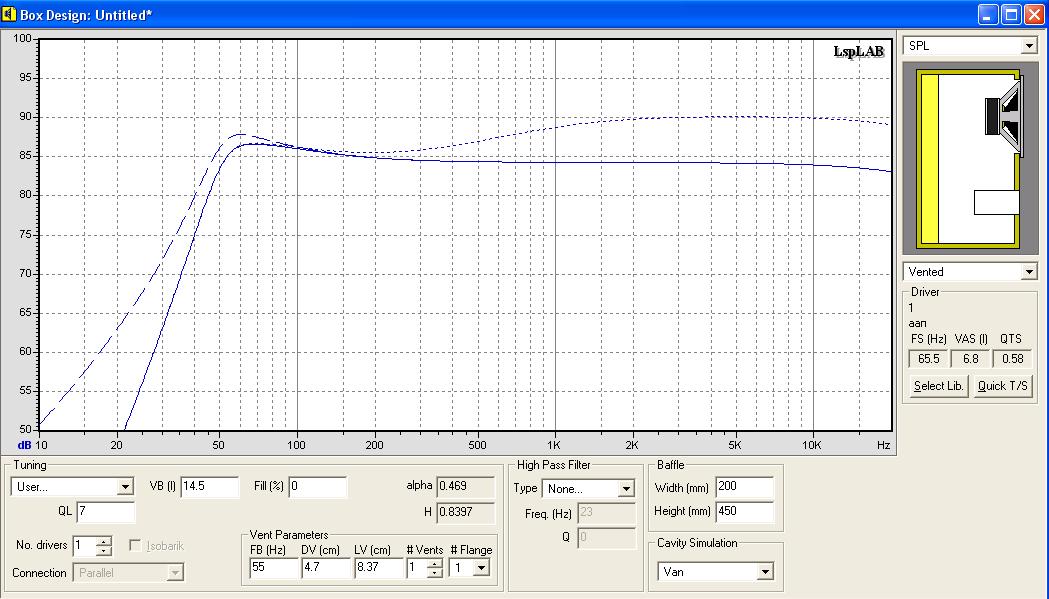Click the Box Design title bar icon
This screenshot has height=599, width=1049.
[x=9, y=14]
